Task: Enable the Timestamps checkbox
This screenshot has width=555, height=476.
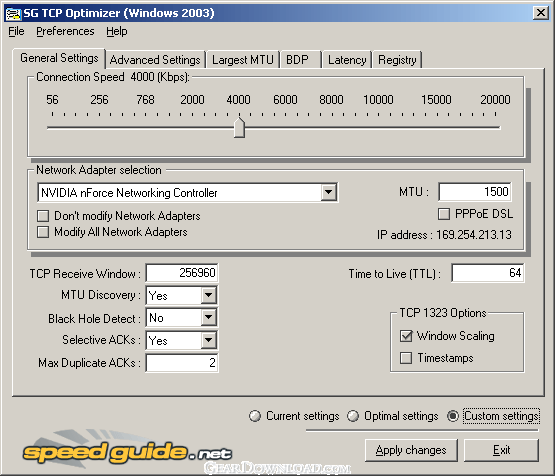Action: click(x=406, y=358)
